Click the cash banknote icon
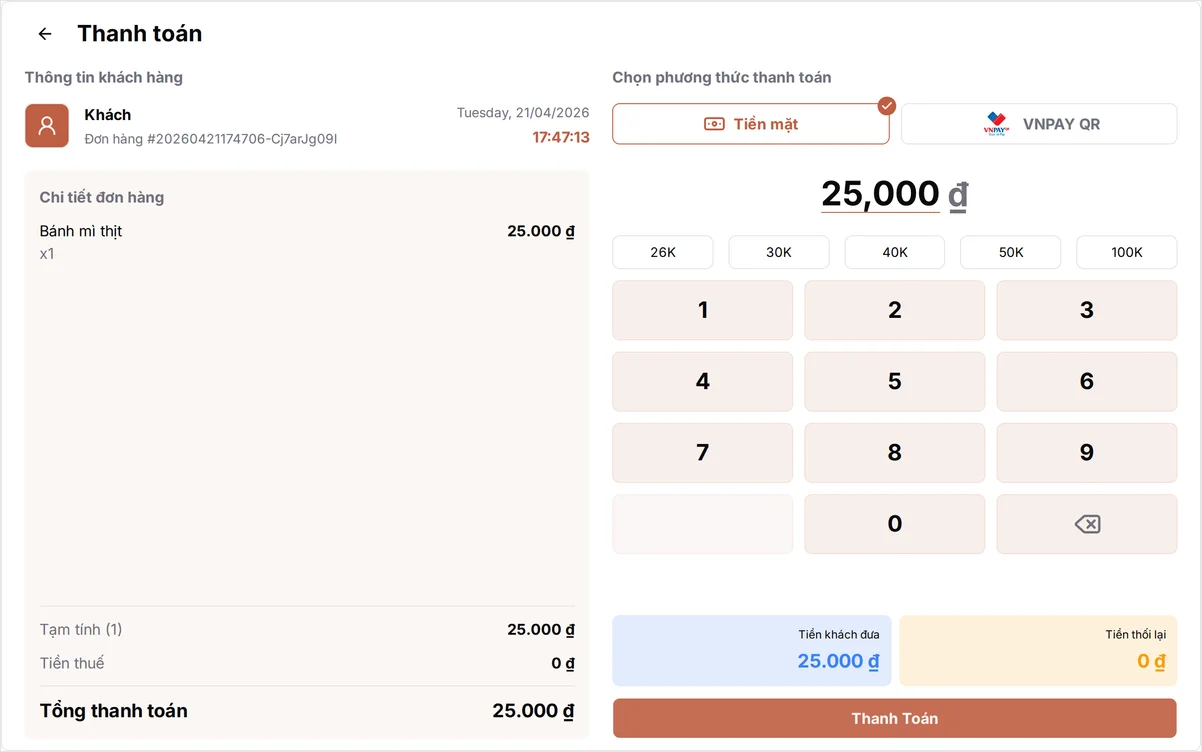Image resolution: width=1202 pixels, height=752 pixels. [714, 124]
